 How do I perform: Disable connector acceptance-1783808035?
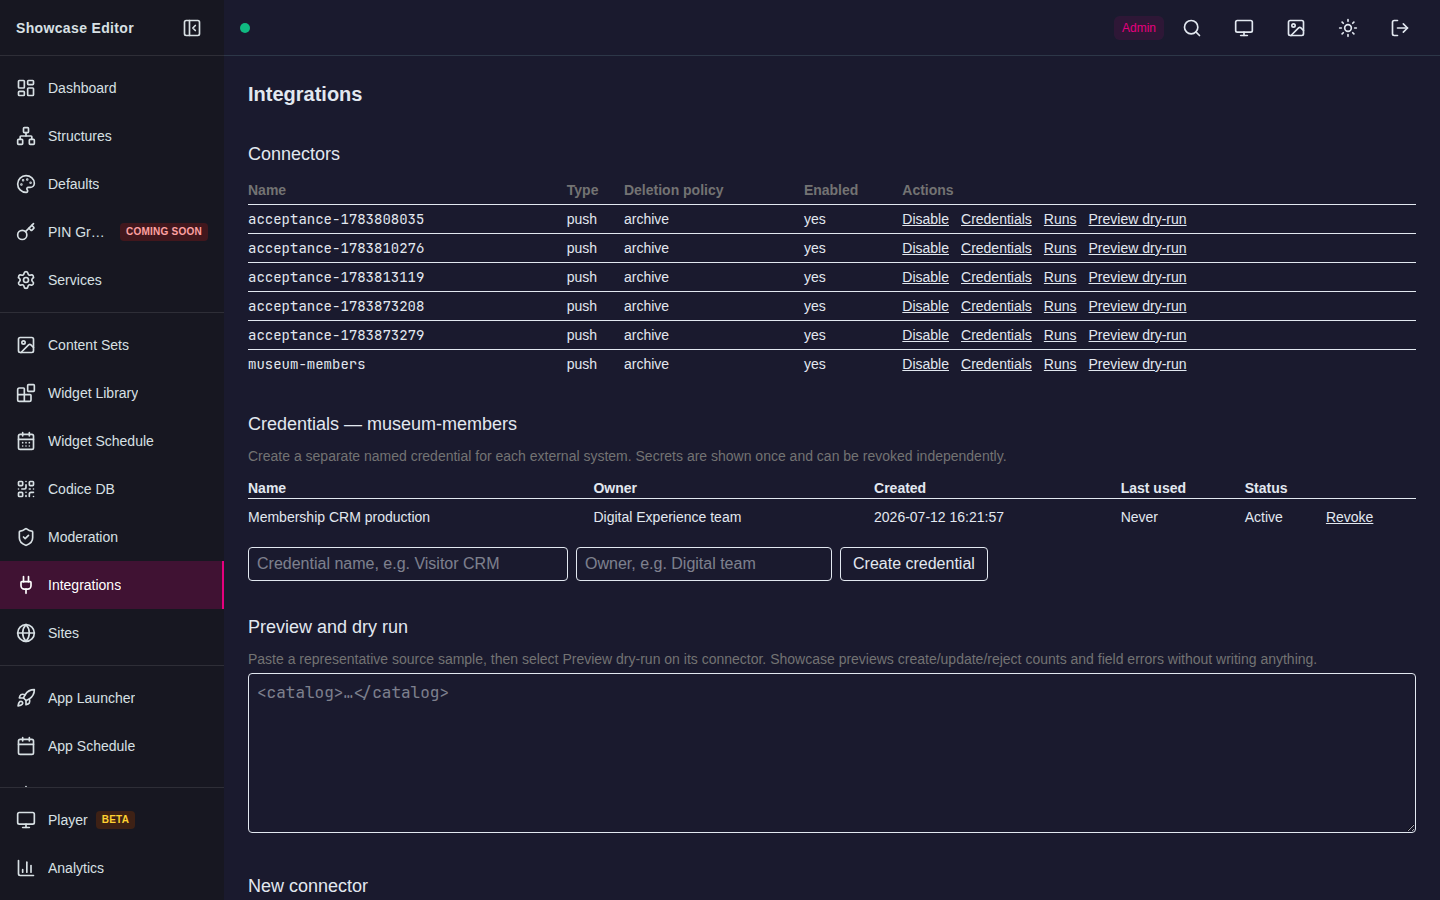pyautogui.click(x=925, y=219)
